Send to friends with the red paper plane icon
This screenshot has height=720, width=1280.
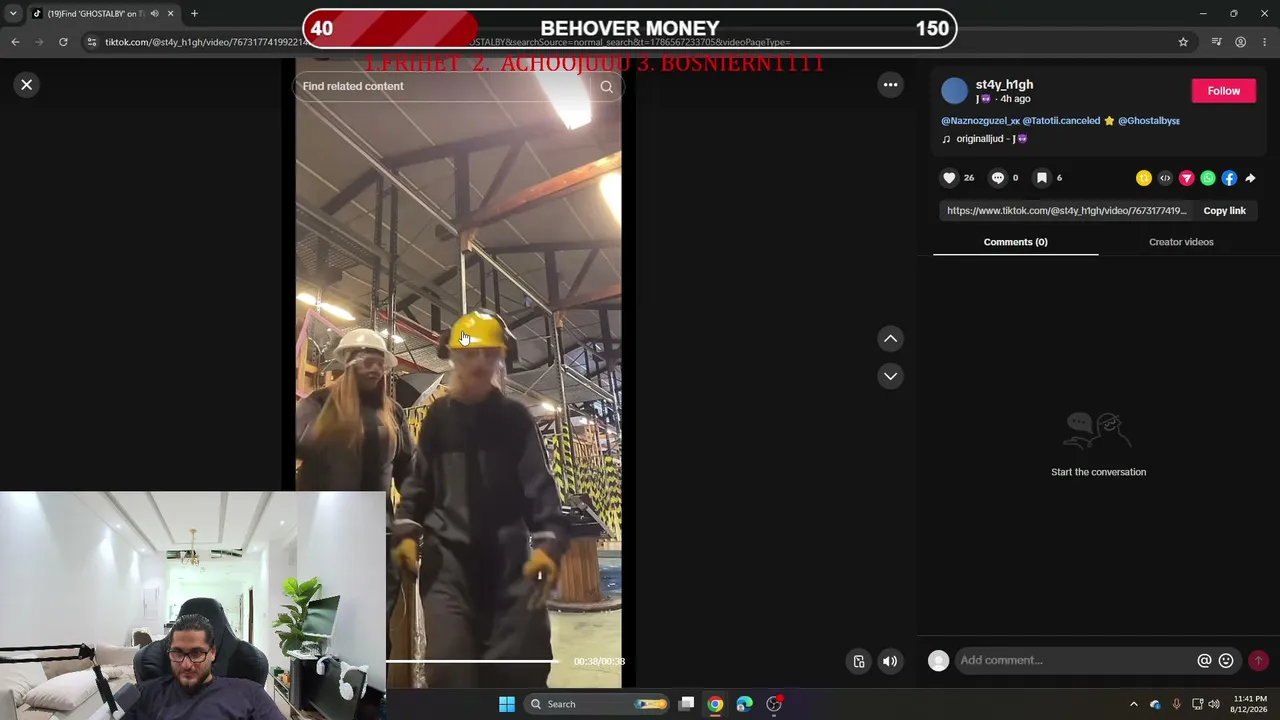click(x=1186, y=178)
